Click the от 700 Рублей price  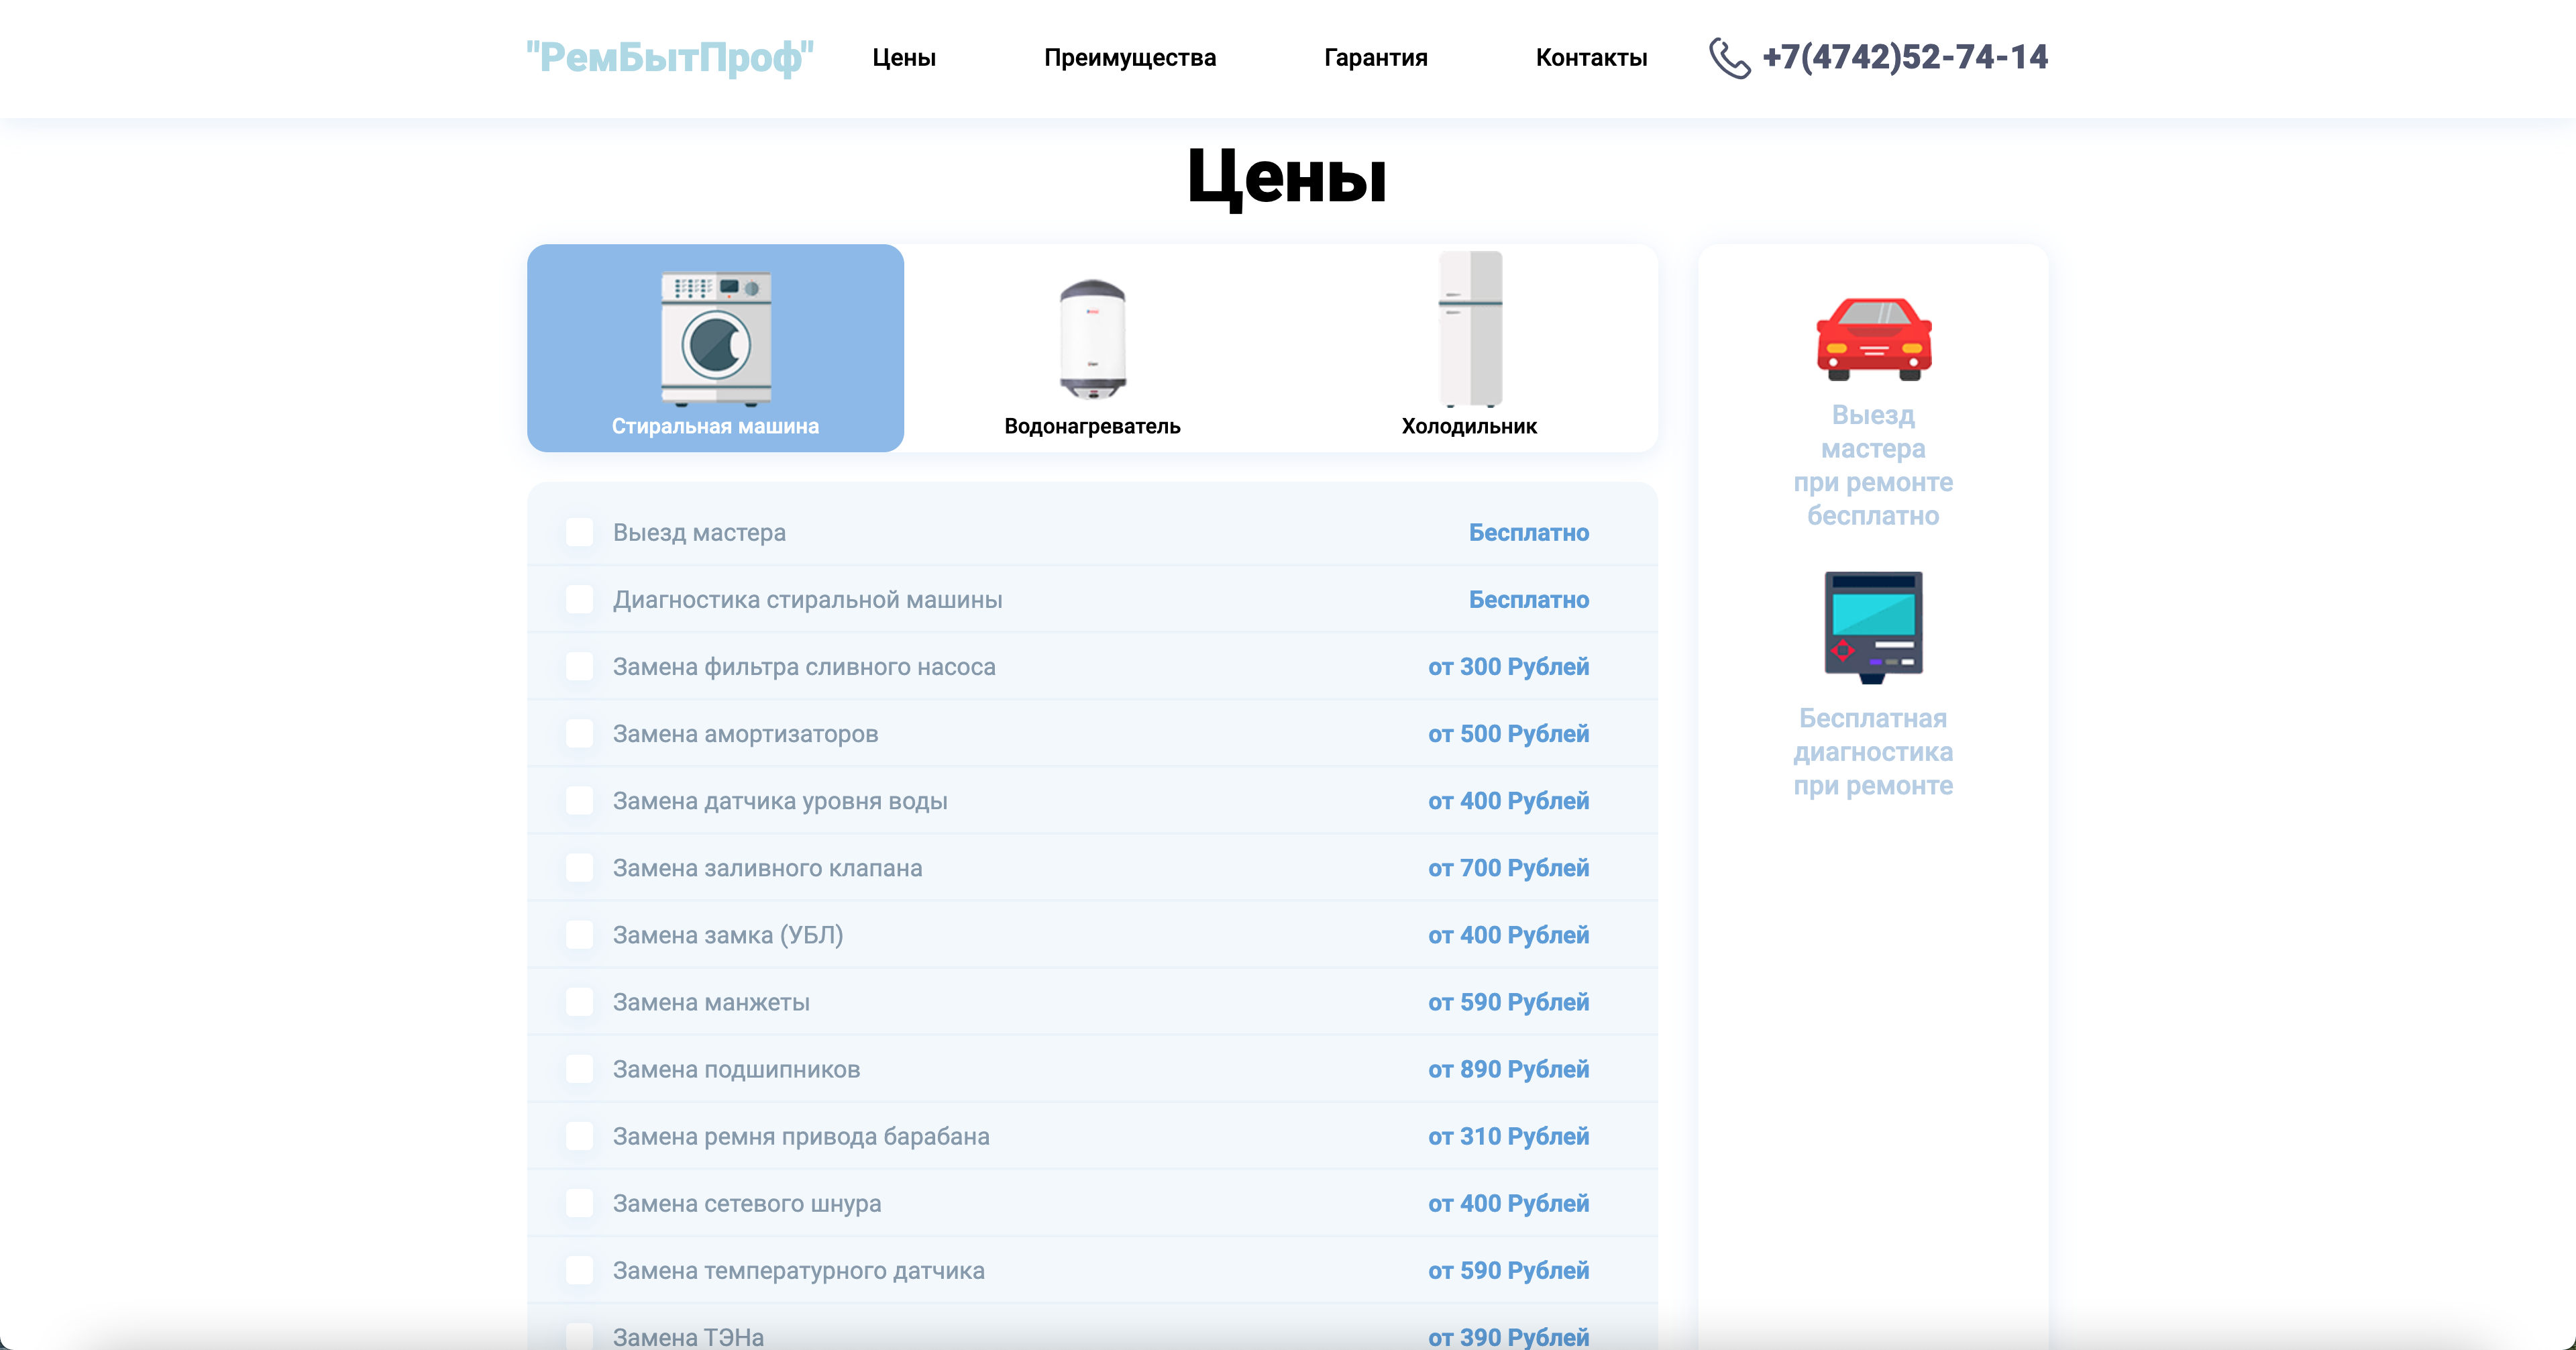1508,868
